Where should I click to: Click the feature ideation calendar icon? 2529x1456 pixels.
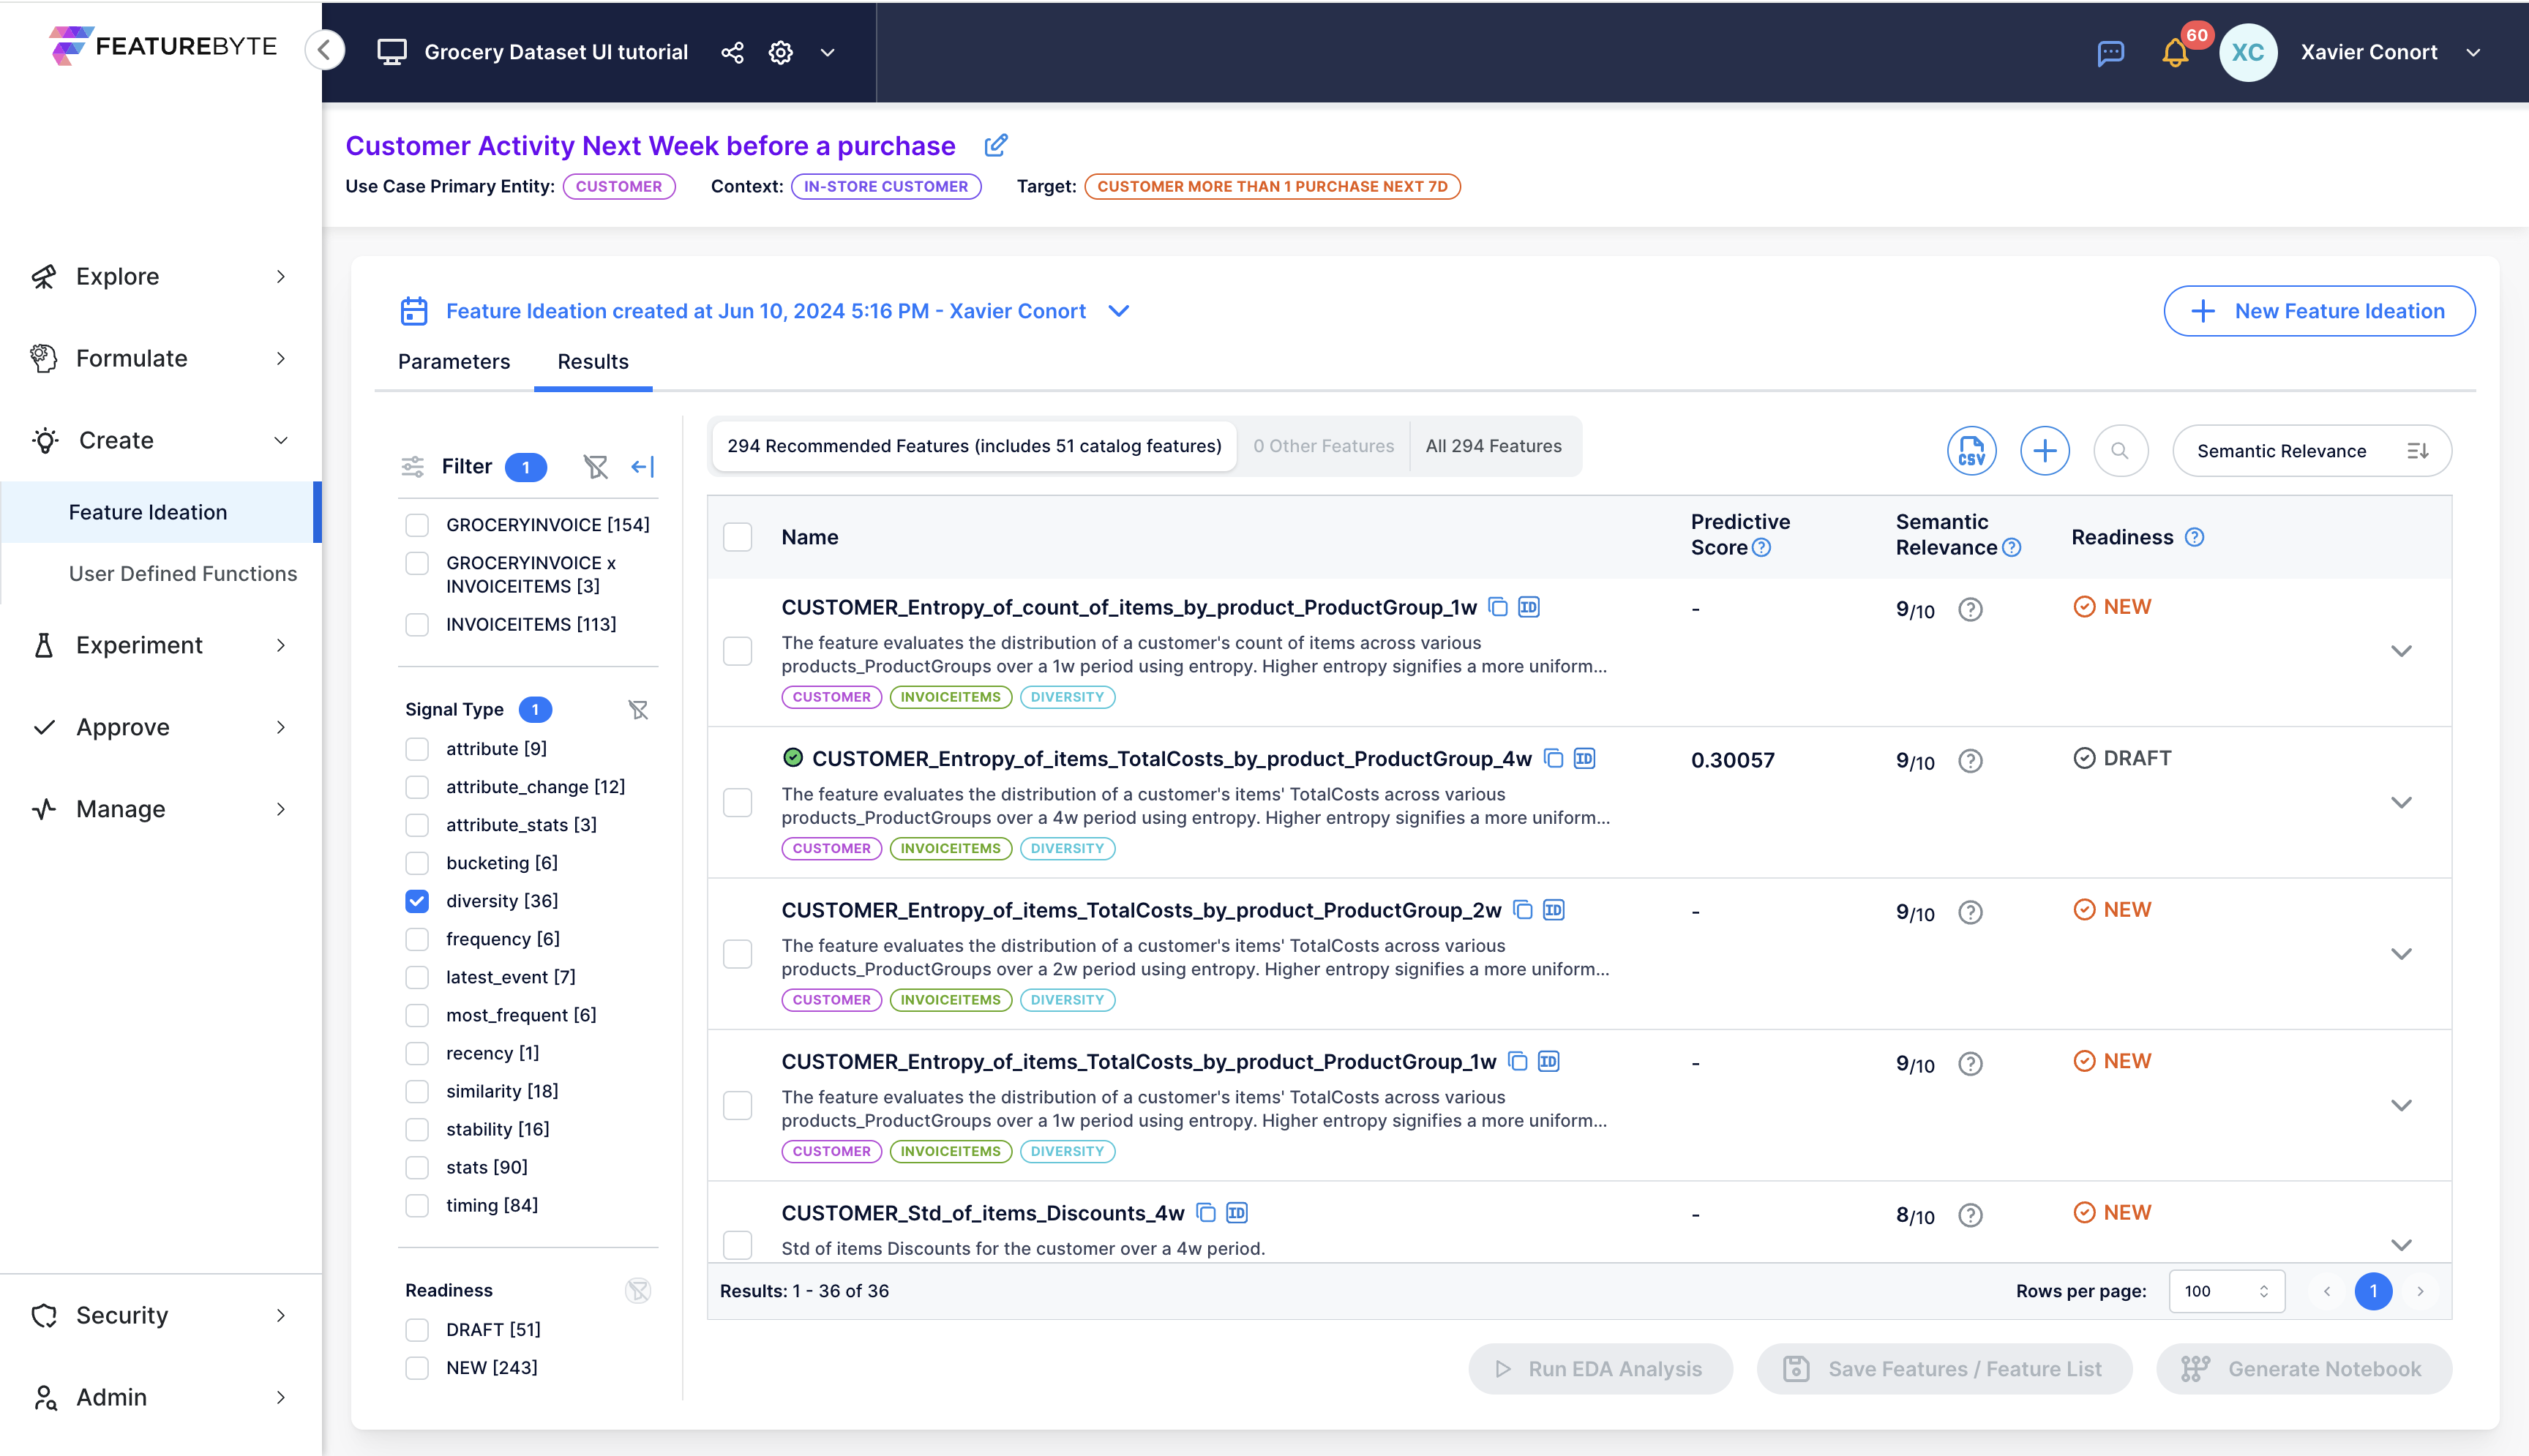tap(414, 311)
